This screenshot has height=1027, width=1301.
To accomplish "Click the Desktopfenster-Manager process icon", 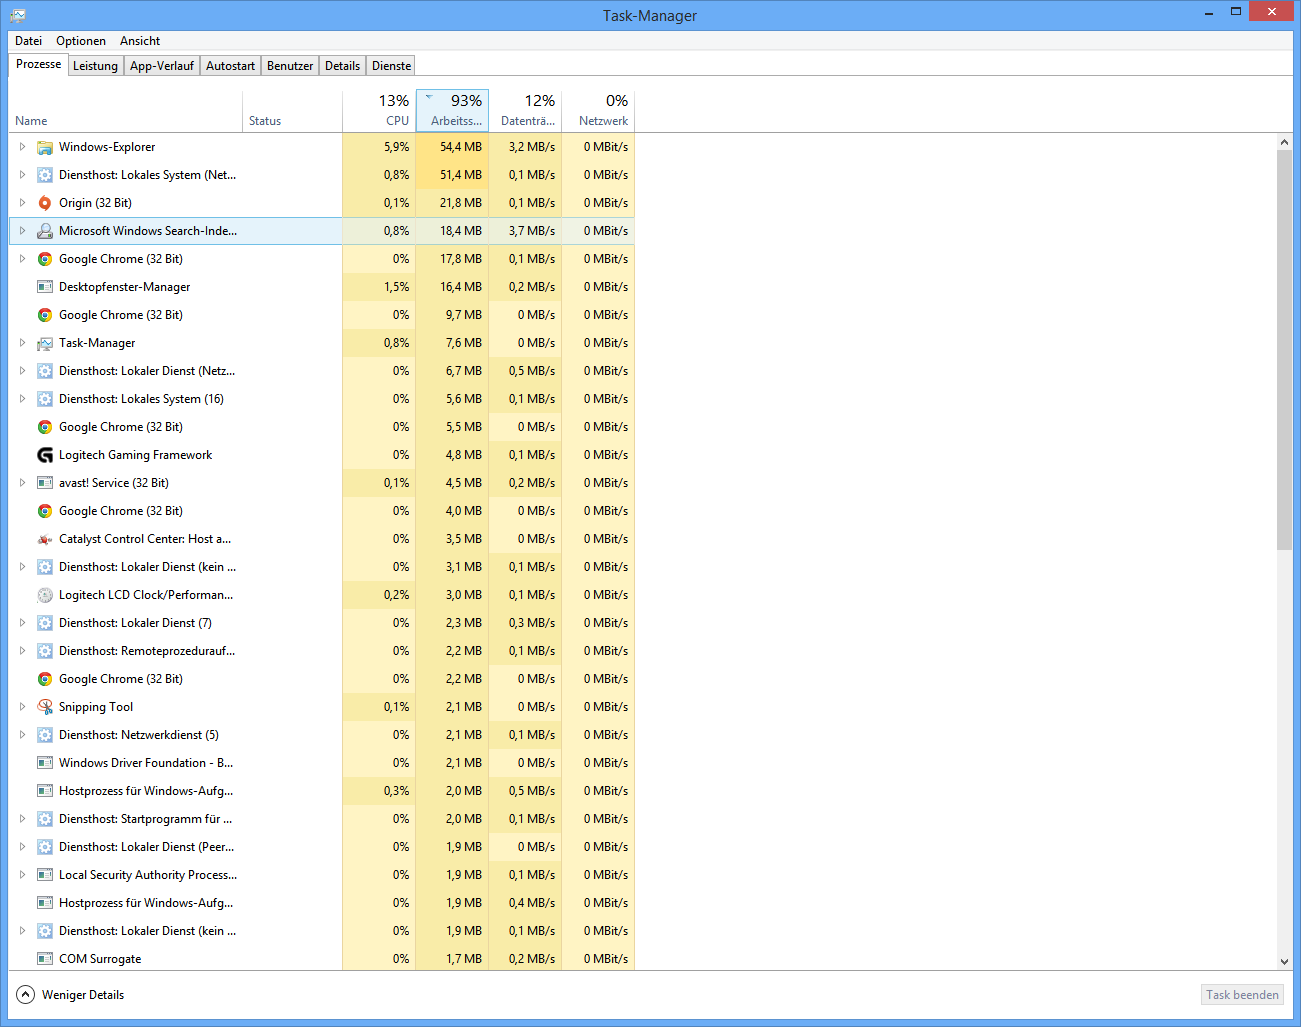I will point(45,287).
